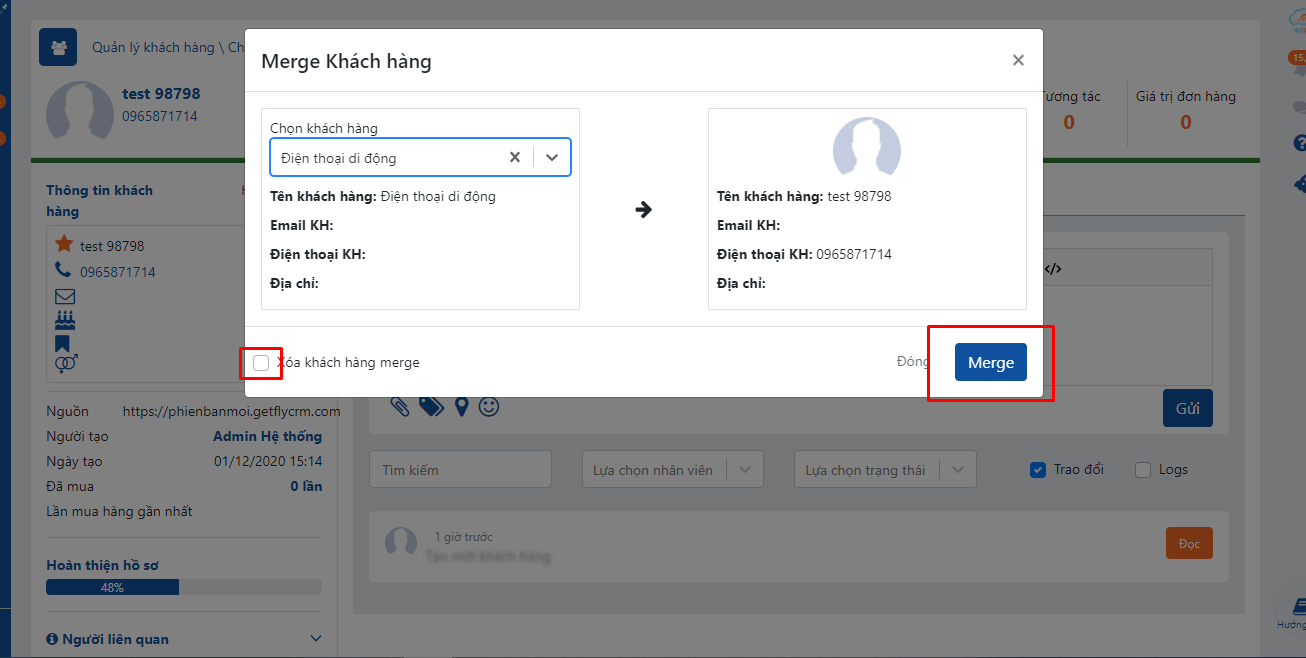Open the smiley emoji picker
This screenshot has width=1306, height=658.
click(489, 407)
